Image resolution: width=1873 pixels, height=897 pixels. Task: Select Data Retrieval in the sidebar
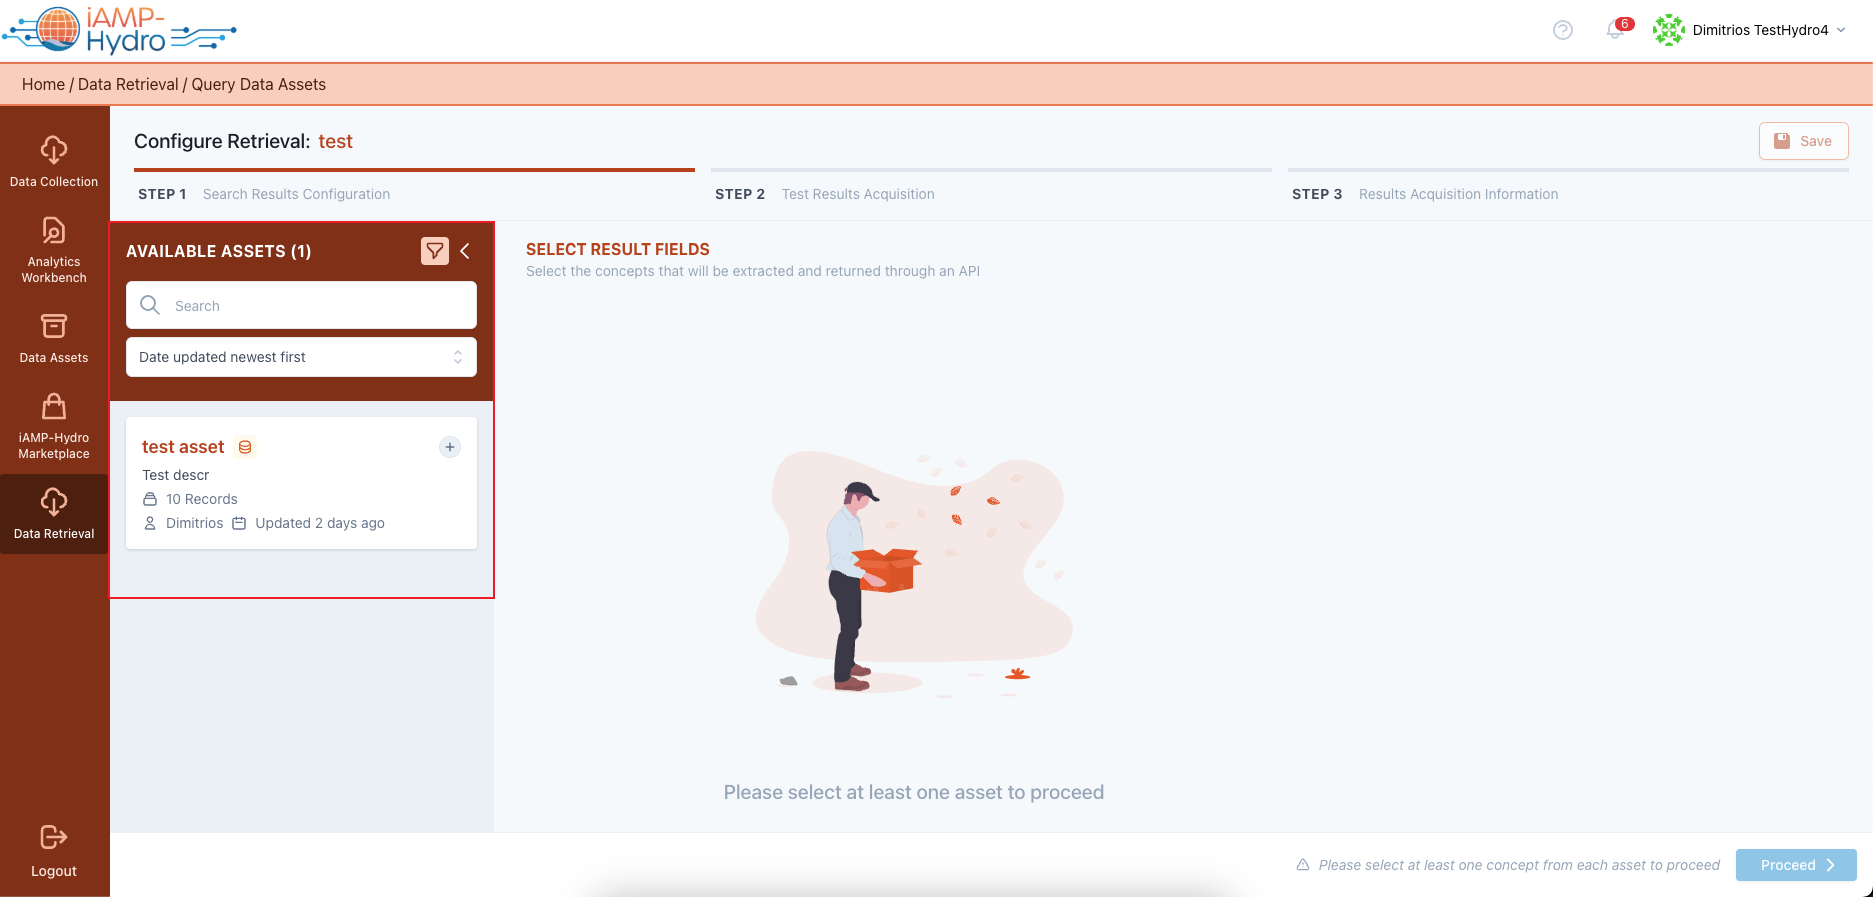click(54, 514)
